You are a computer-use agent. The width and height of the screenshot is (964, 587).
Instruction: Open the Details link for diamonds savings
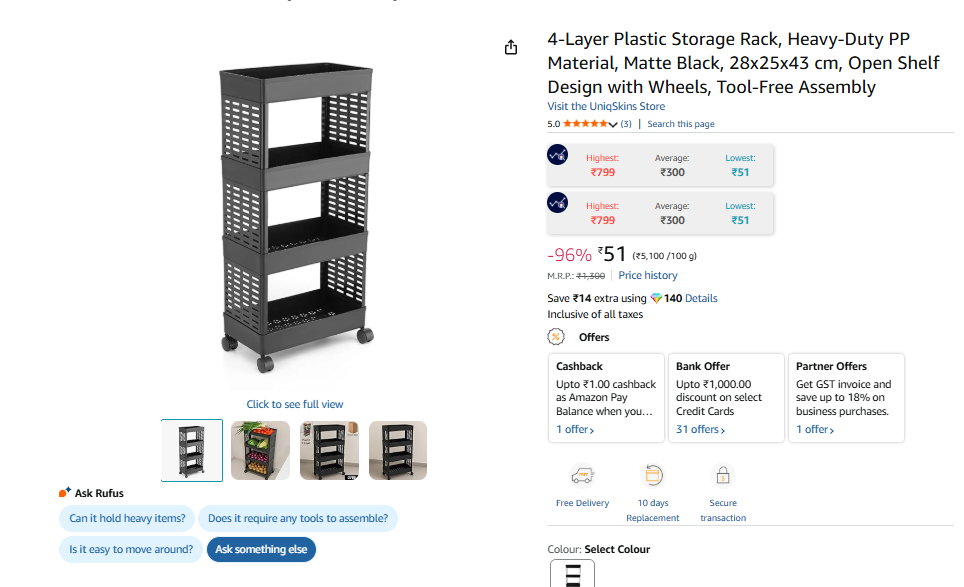click(701, 298)
